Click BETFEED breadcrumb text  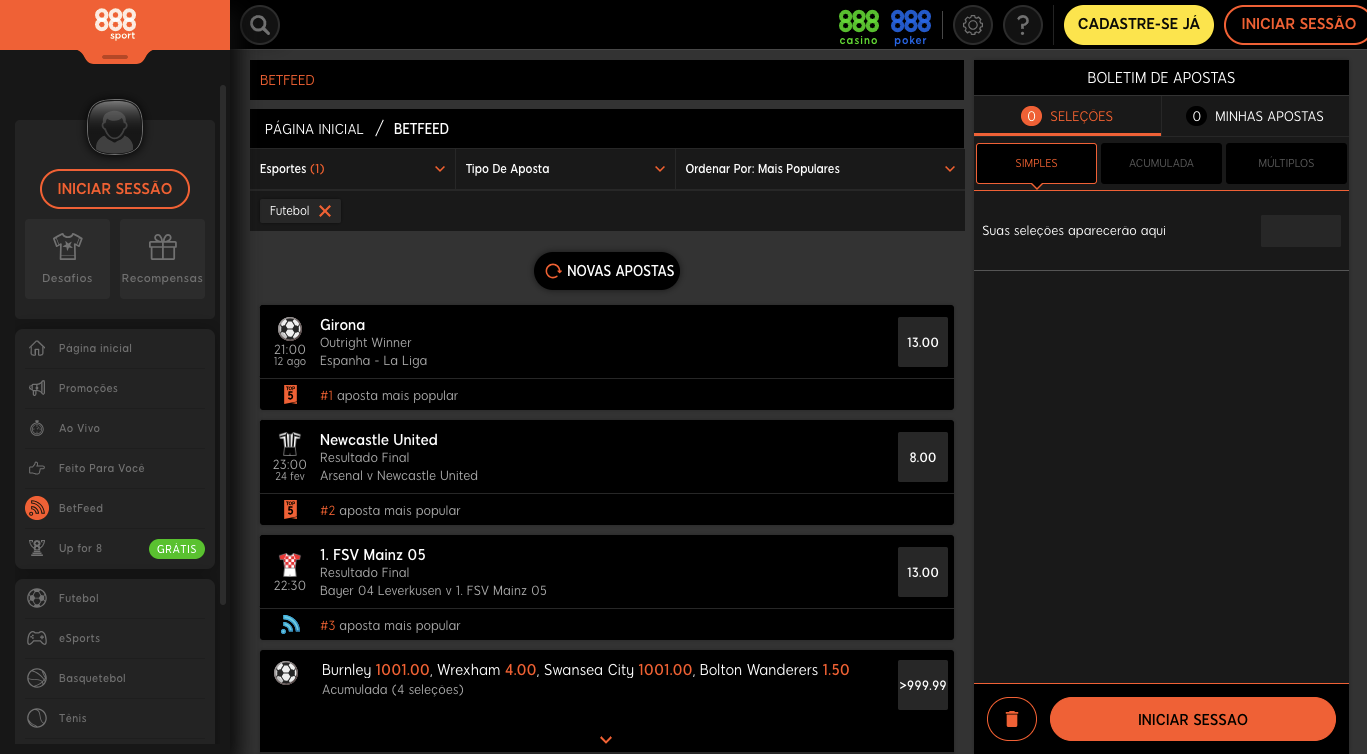coord(421,129)
